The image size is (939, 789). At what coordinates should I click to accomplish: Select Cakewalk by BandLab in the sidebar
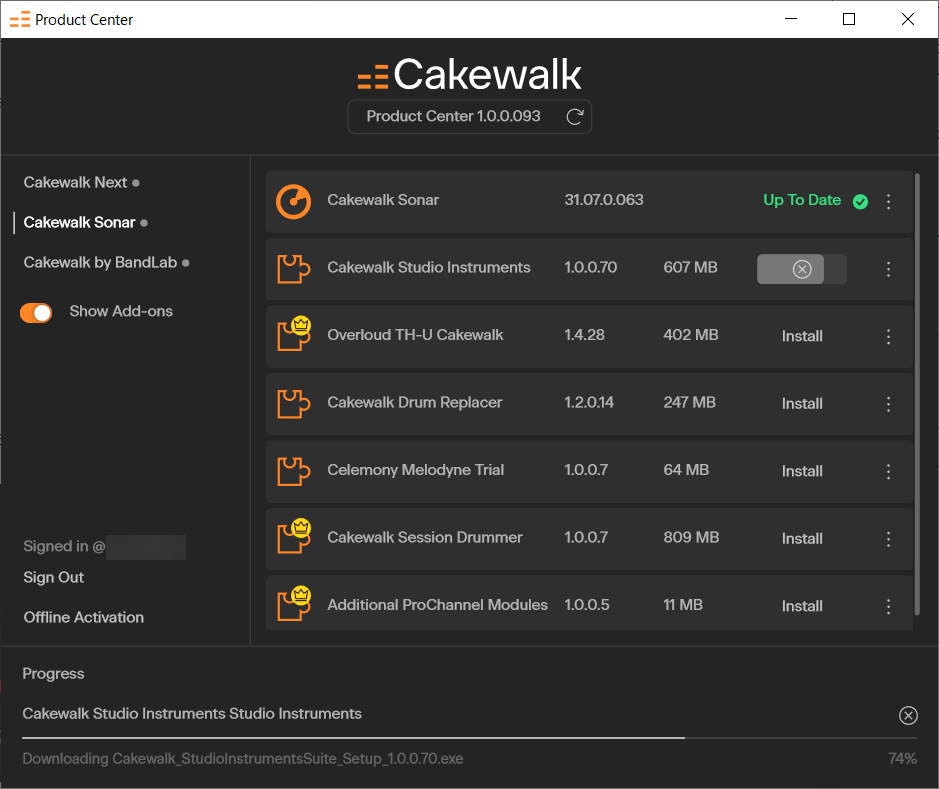click(101, 263)
